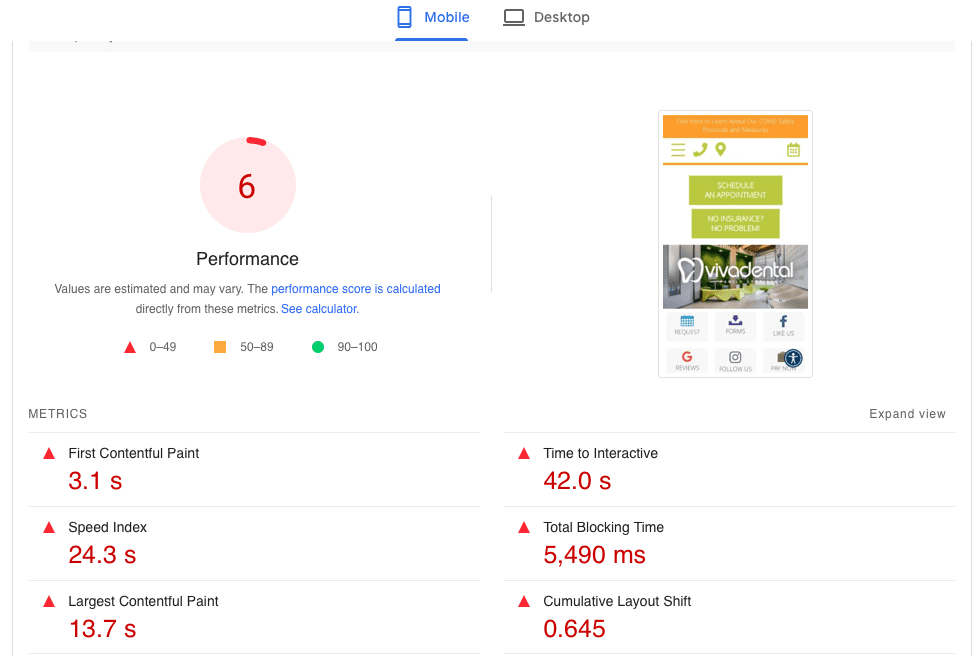
Task: Click the phone call icon in the site preview
Action: pyautogui.click(x=700, y=150)
